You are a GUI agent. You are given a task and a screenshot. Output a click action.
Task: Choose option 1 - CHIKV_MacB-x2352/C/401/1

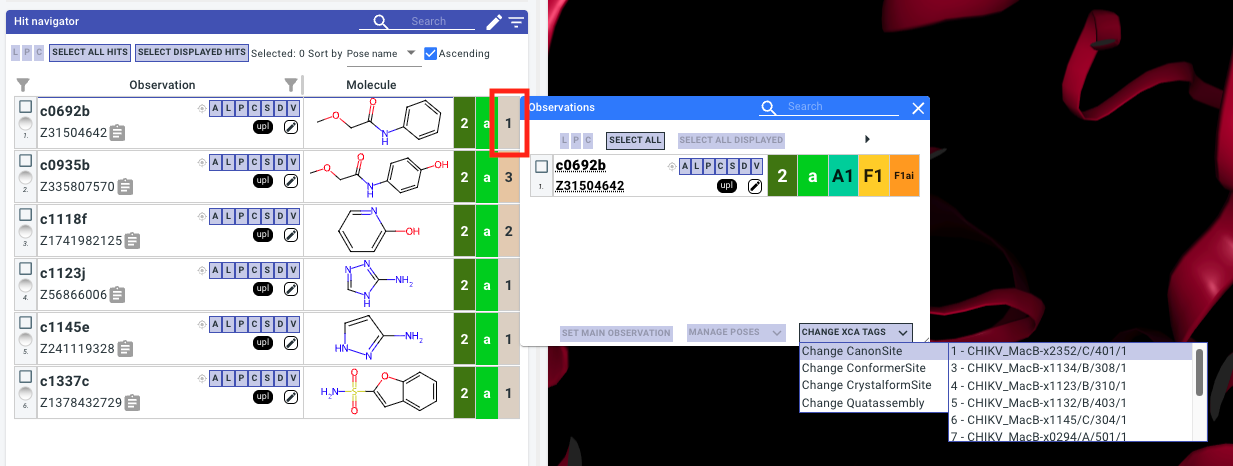tap(1070, 351)
